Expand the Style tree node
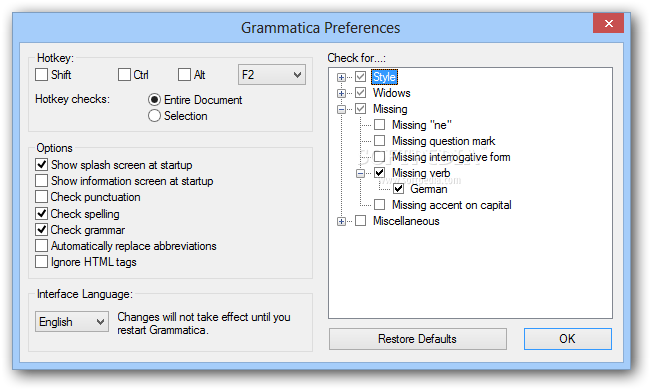Screen dimensions: 651x390 pyautogui.click(x=341, y=77)
